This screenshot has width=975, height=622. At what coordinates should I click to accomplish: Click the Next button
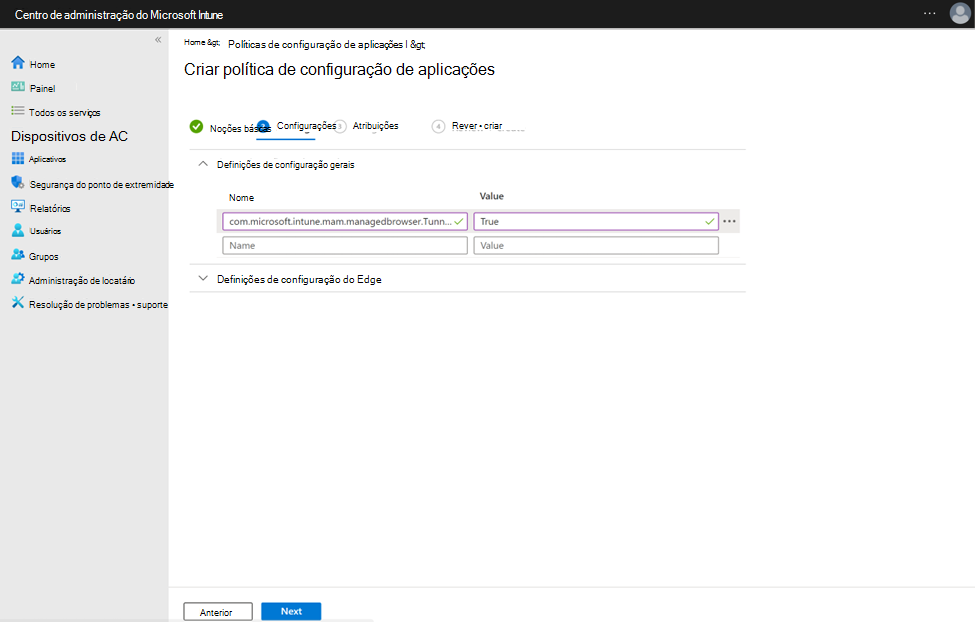click(x=291, y=611)
